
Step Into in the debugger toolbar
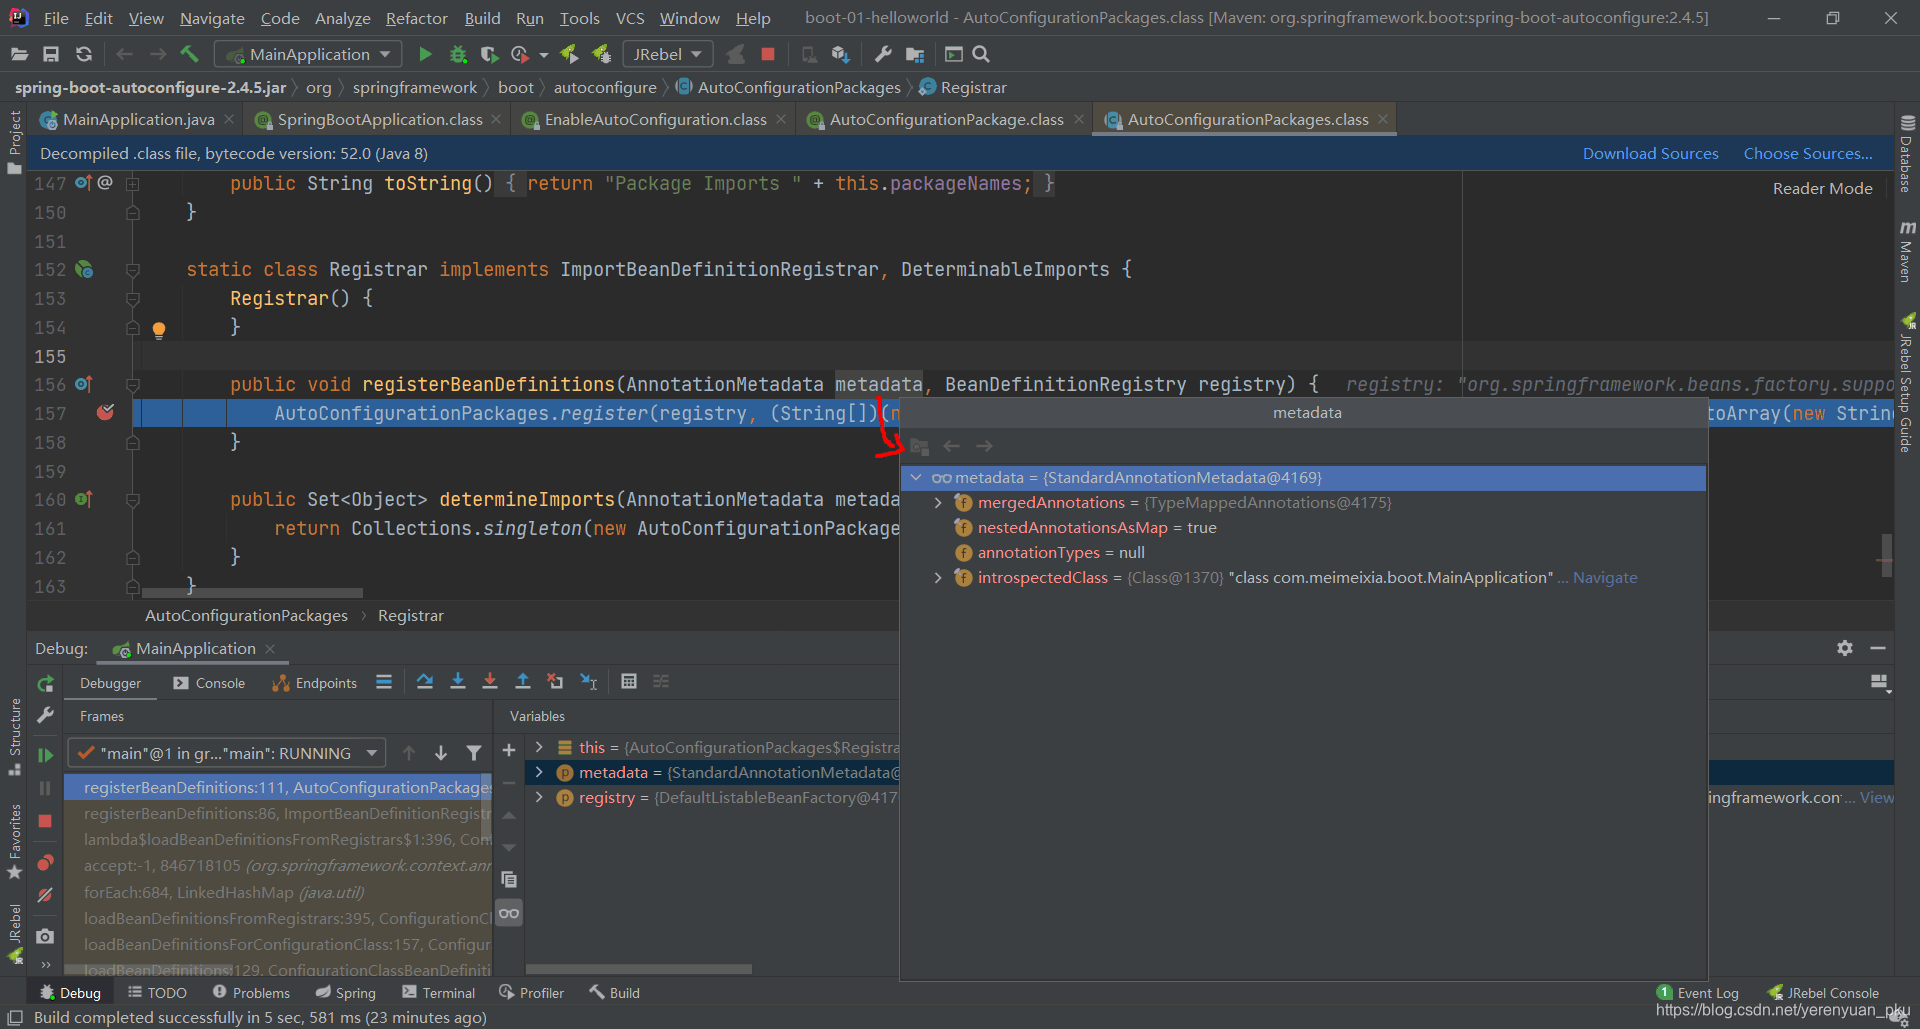tap(457, 681)
